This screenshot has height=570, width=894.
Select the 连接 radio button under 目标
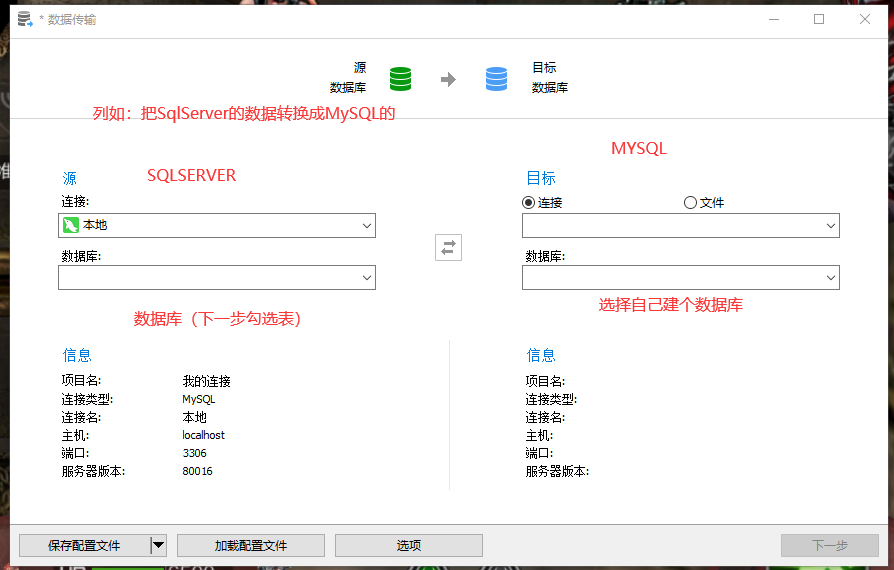tap(529, 202)
